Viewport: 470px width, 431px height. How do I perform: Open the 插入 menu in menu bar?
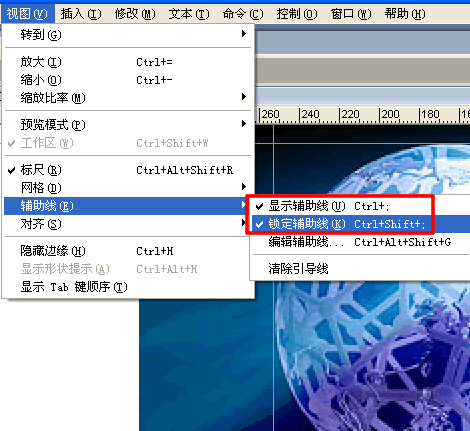pyautogui.click(x=81, y=14)
